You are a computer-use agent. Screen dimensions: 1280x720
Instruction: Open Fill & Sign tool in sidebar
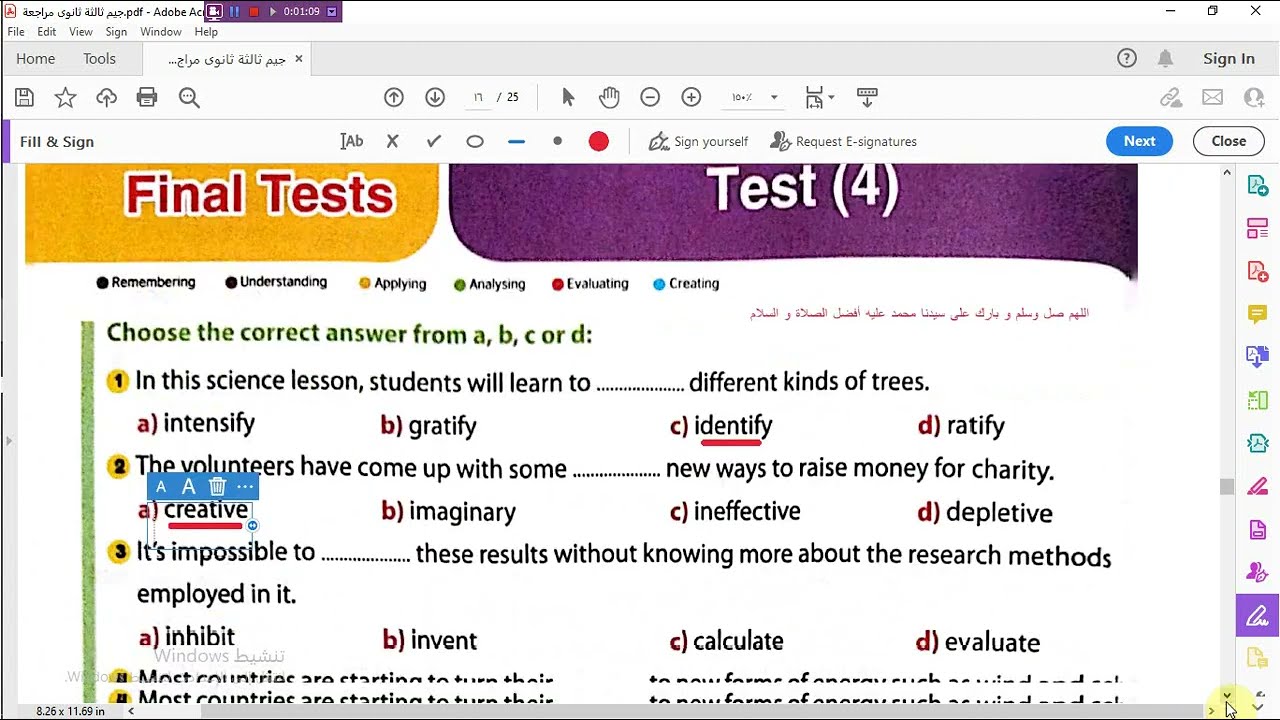tap(1258, 615)
